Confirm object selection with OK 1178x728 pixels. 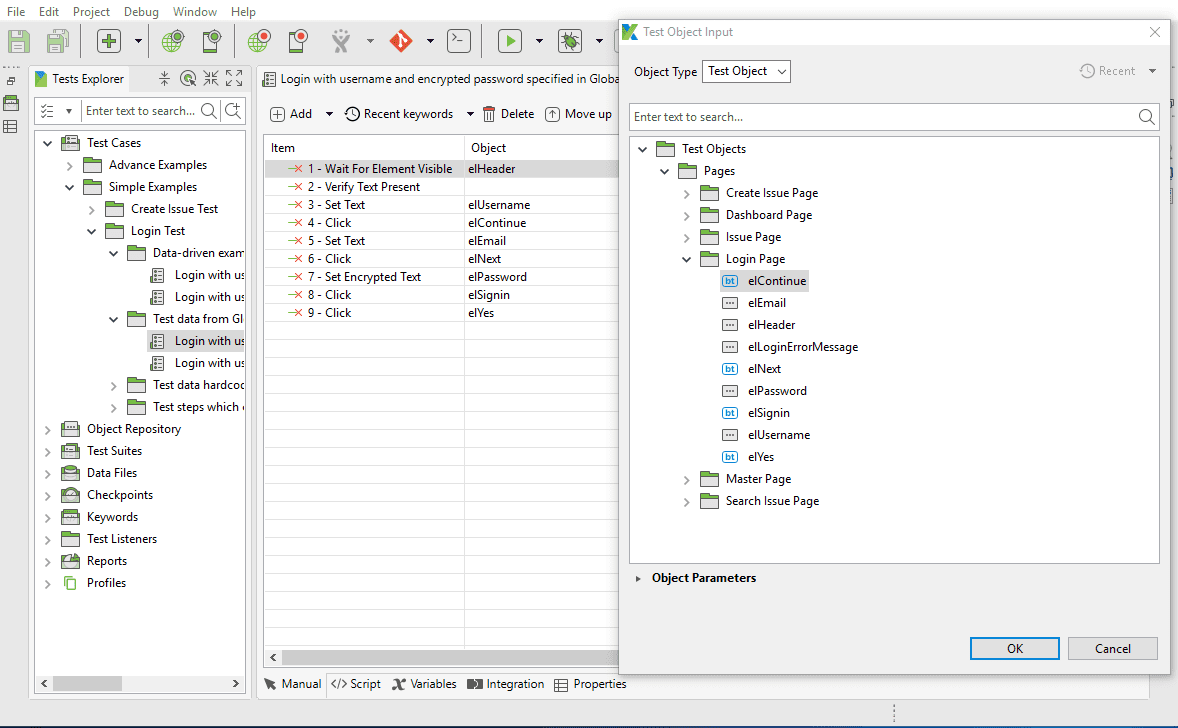pyautogui.click(x=1014, y=648)
